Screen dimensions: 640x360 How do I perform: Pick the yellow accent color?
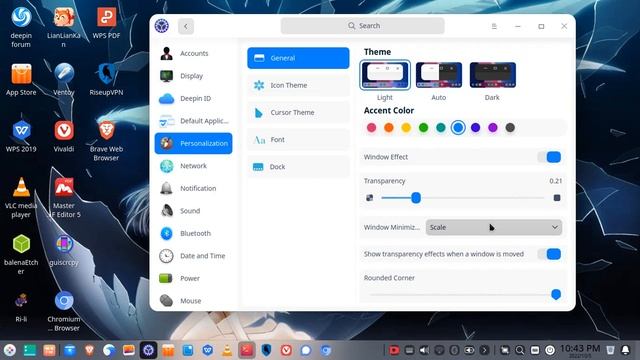tap(406, 128)
